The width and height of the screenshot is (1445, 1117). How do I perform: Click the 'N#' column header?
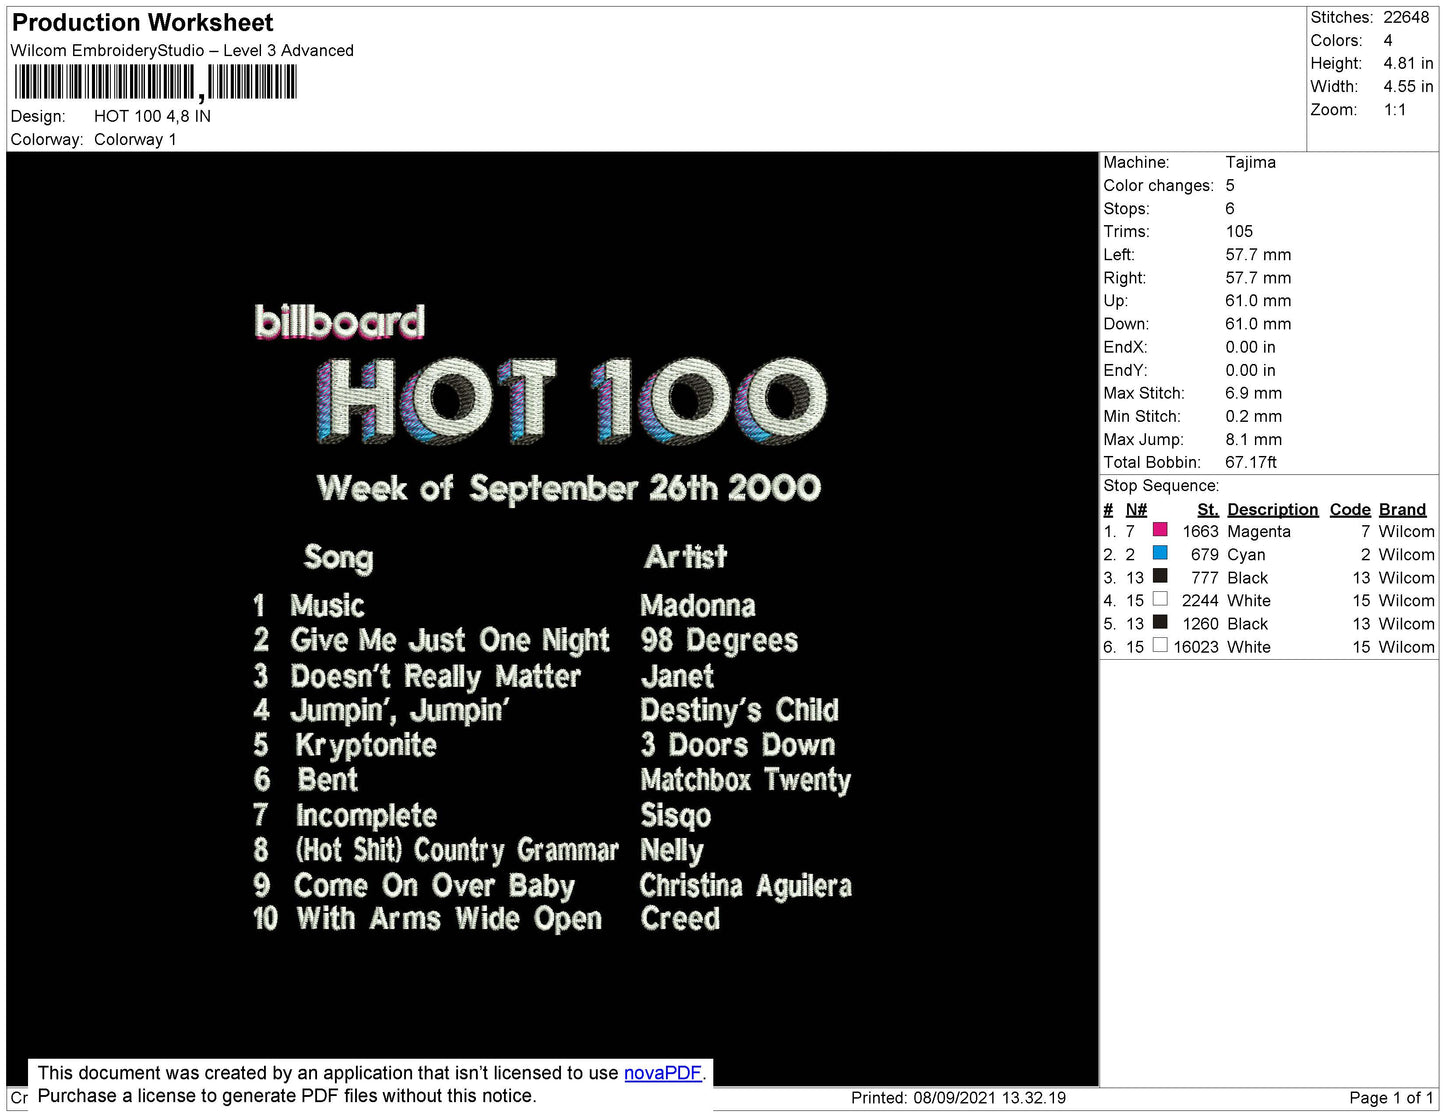point(1136,509)
